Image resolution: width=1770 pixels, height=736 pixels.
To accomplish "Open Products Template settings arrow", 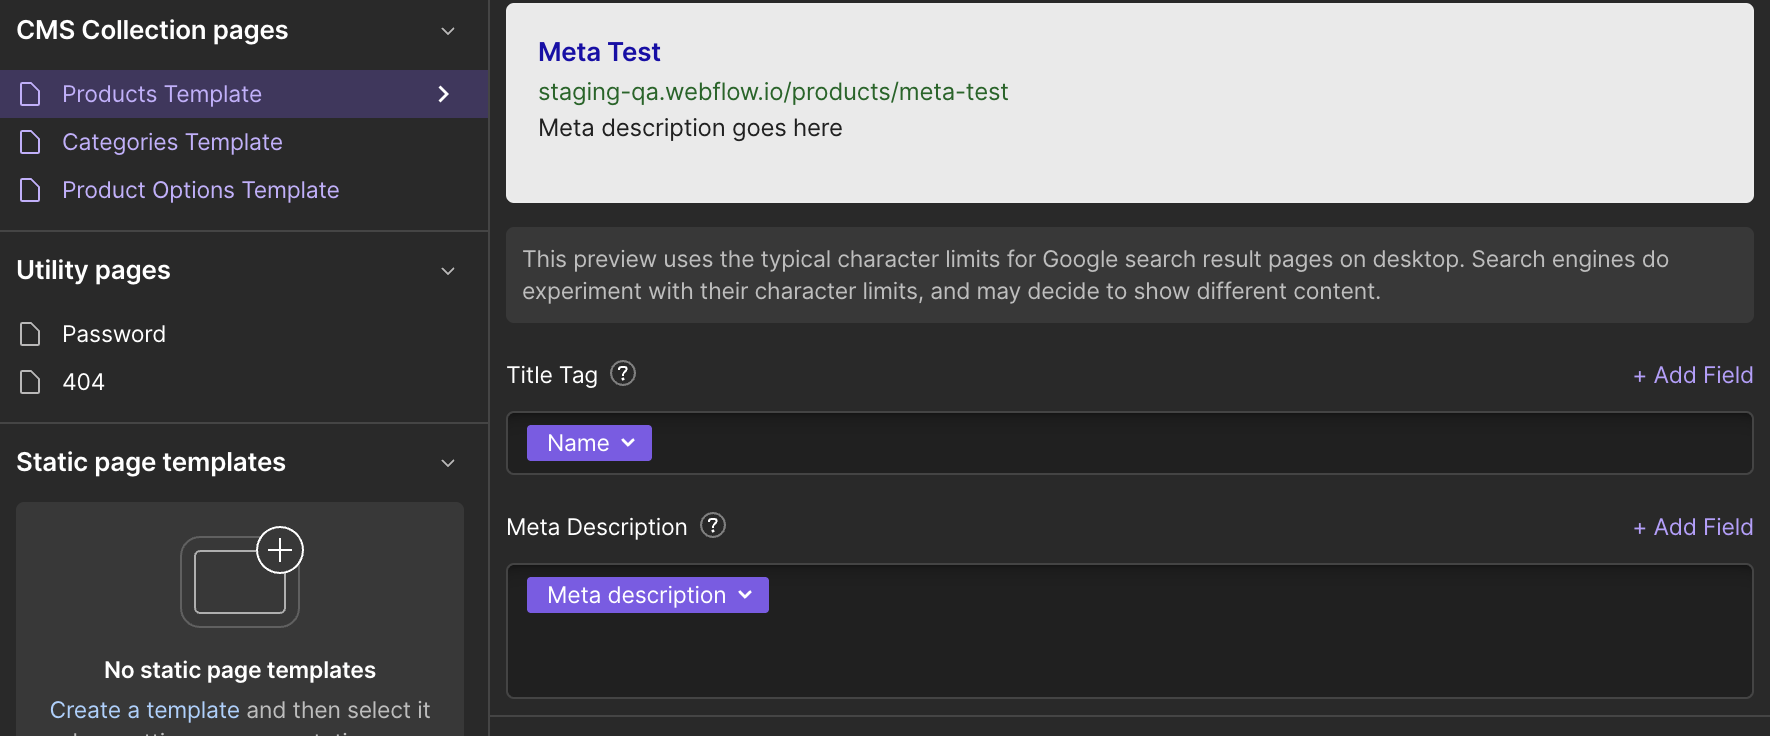I will click(444, 94).
